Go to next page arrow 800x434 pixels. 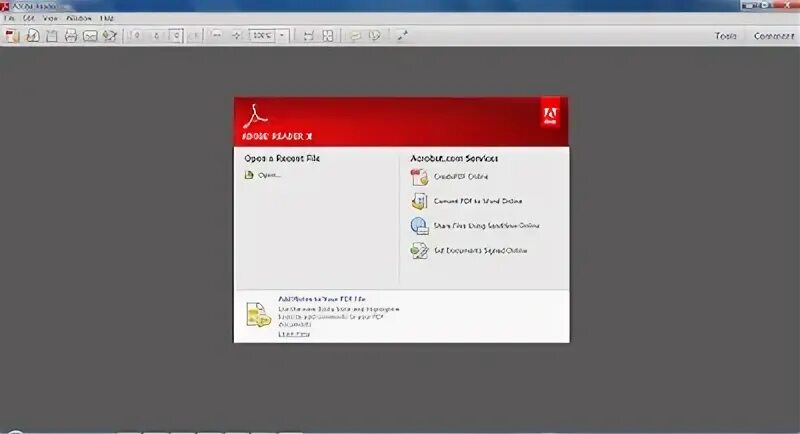pyautogui.click(x=156, y=36)
